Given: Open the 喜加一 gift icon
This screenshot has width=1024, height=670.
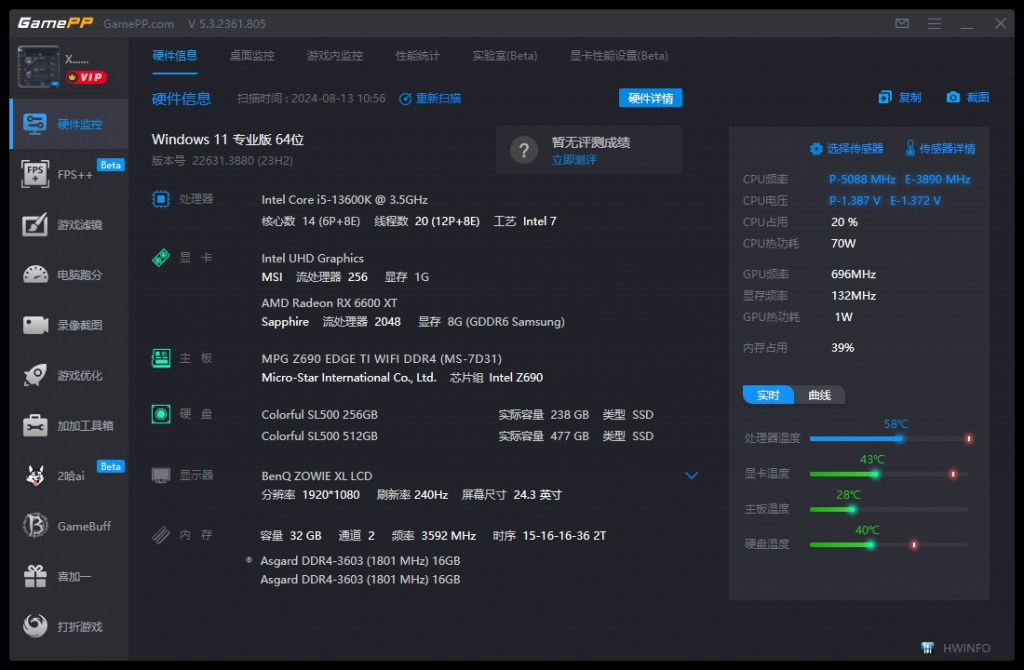Looking at the screenshot, I should tap(35, 577).
